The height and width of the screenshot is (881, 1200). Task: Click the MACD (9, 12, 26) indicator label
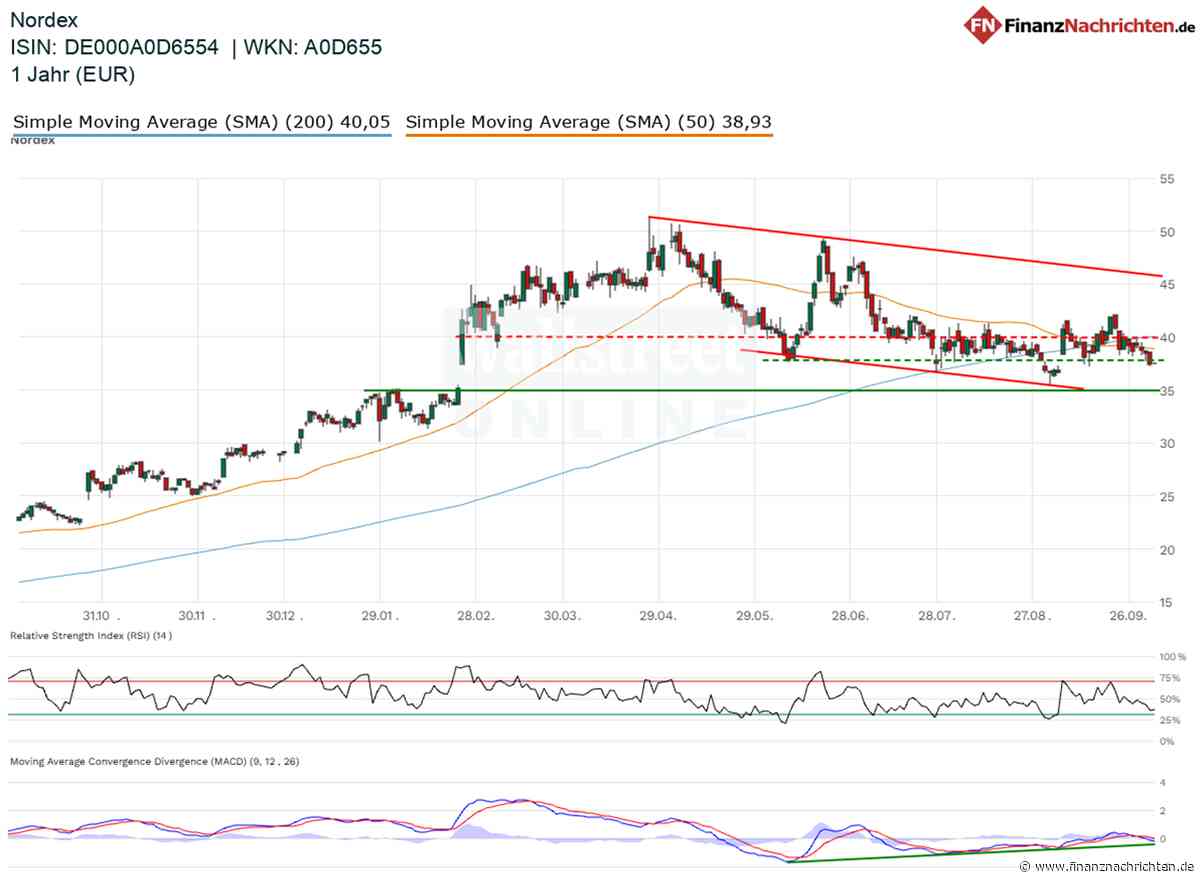point(154,761)
